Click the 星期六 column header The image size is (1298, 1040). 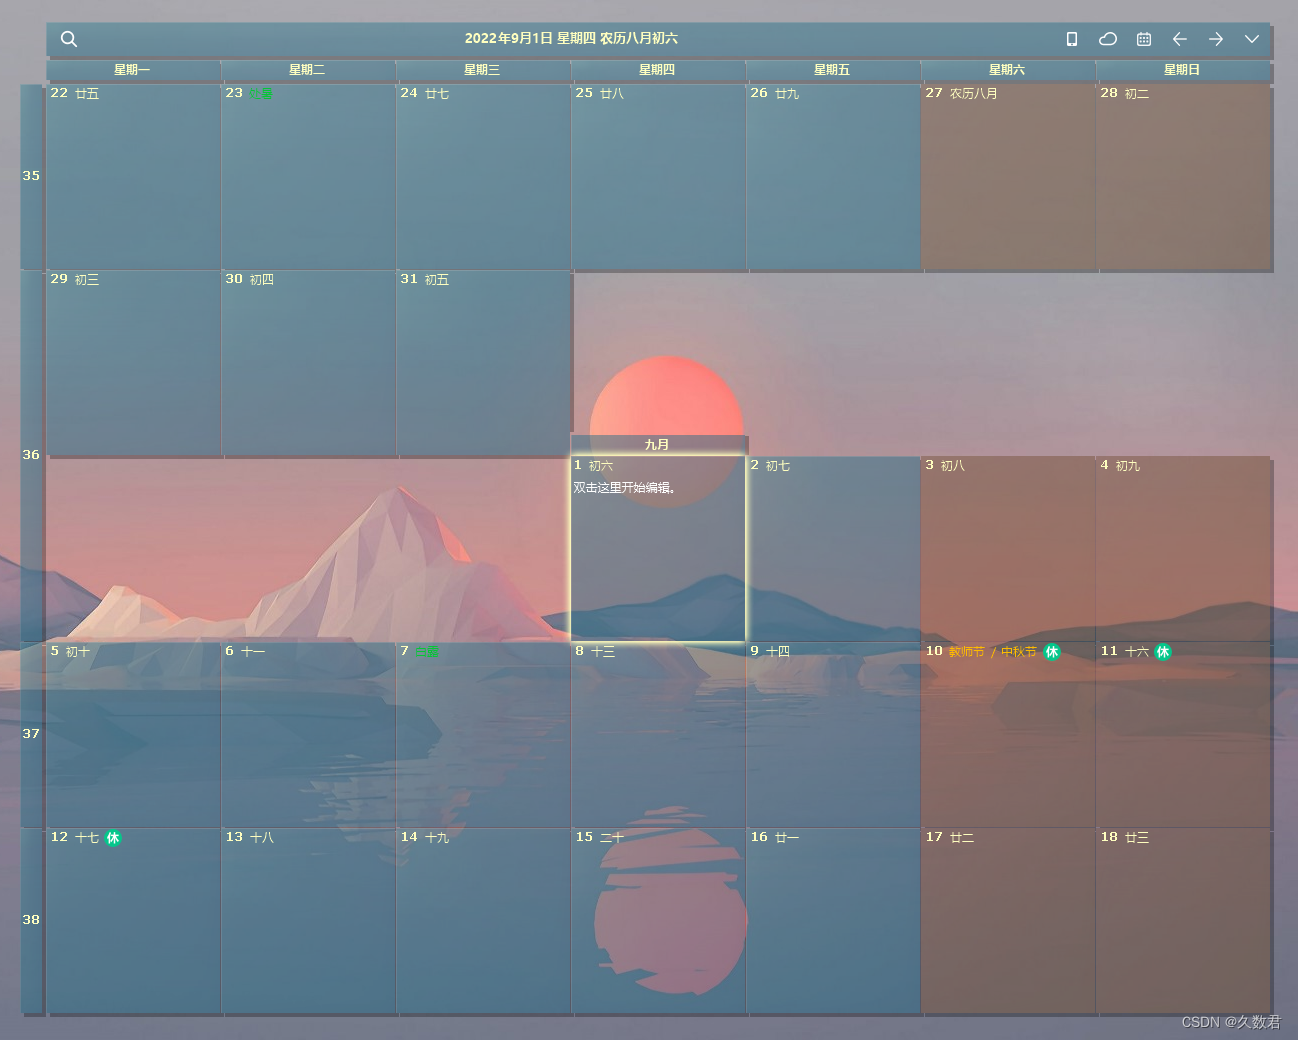pyautogui.click(x=1007, y=70)
